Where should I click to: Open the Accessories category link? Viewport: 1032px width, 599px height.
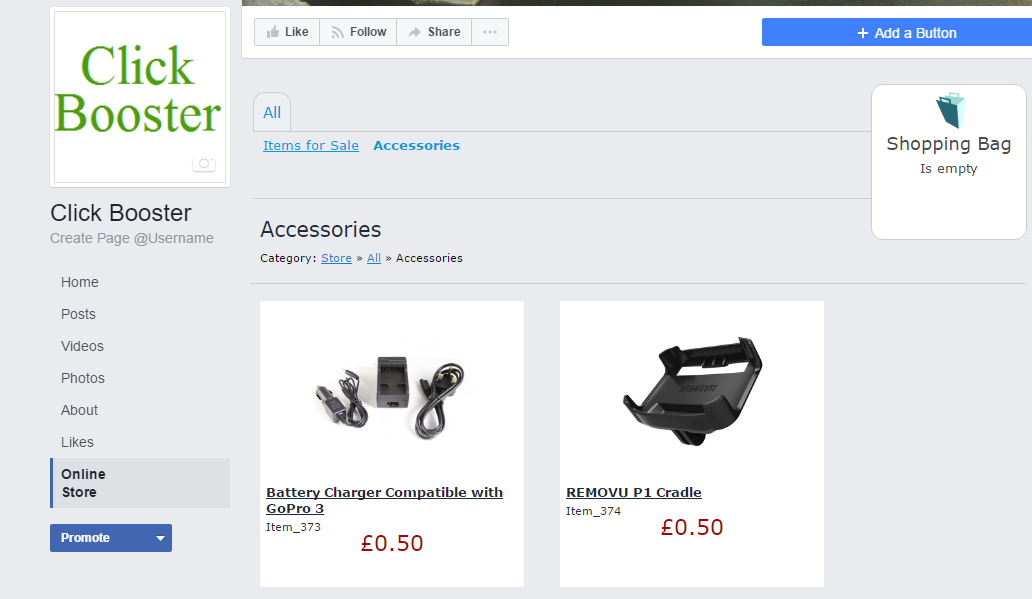coord(416,146)
